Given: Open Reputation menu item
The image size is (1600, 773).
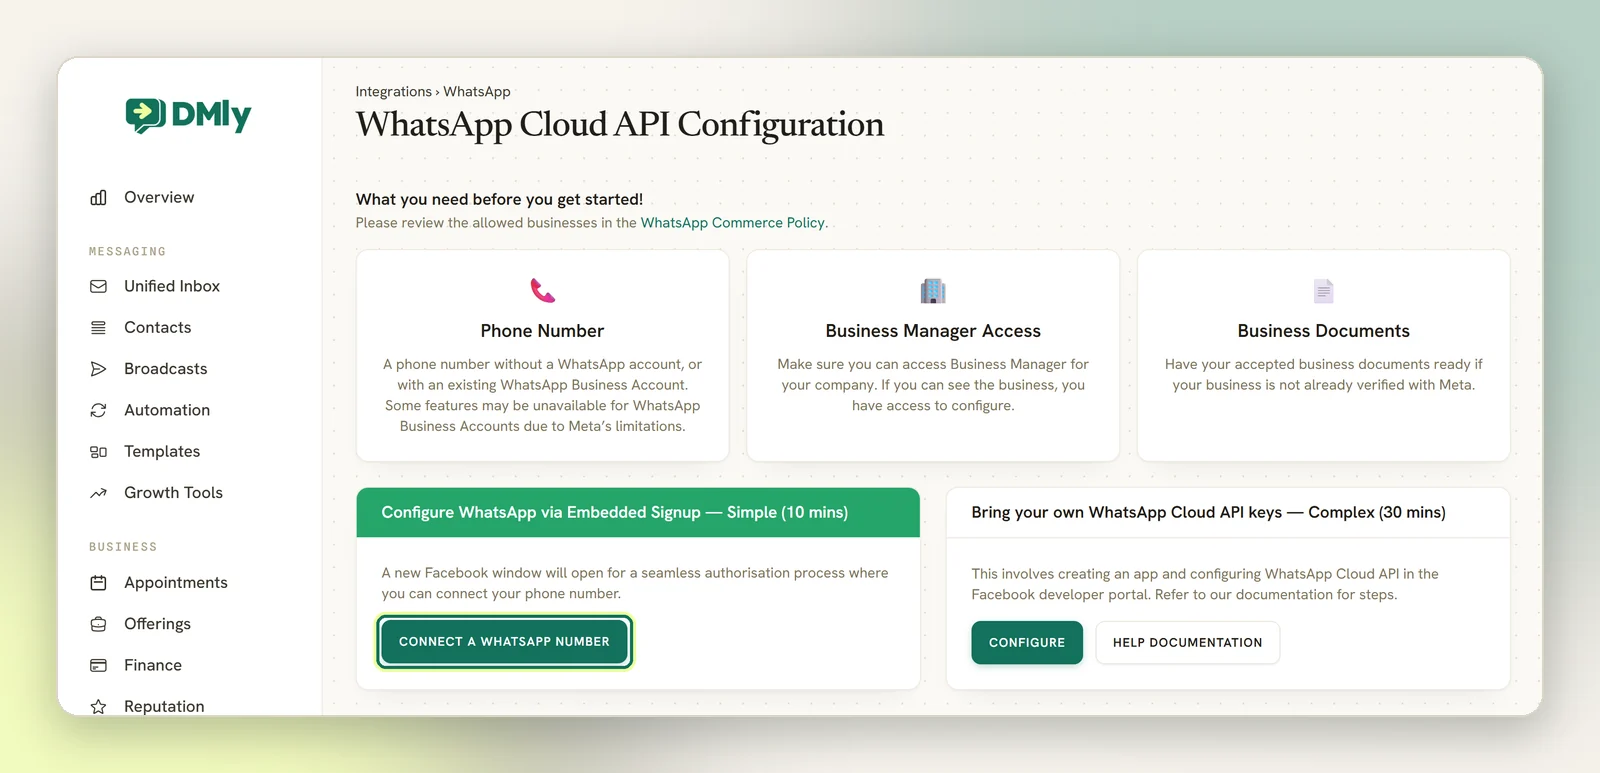Looking at the screenshot, I should (164, 706).
